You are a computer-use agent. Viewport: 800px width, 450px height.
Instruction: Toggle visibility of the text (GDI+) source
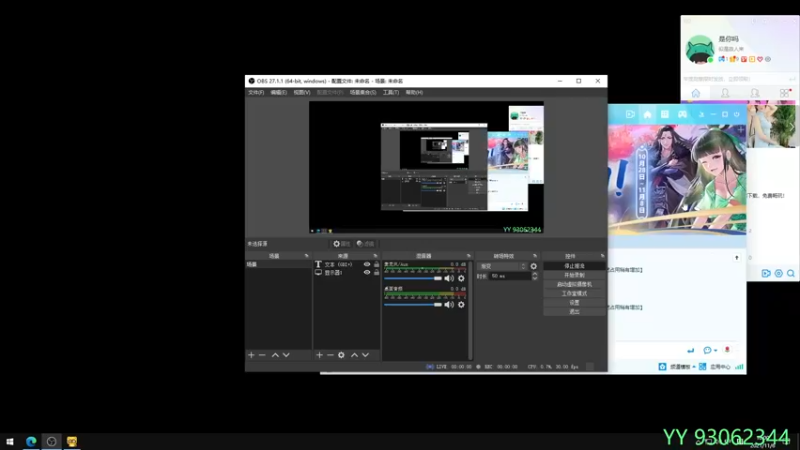click(x=367, y=264)
